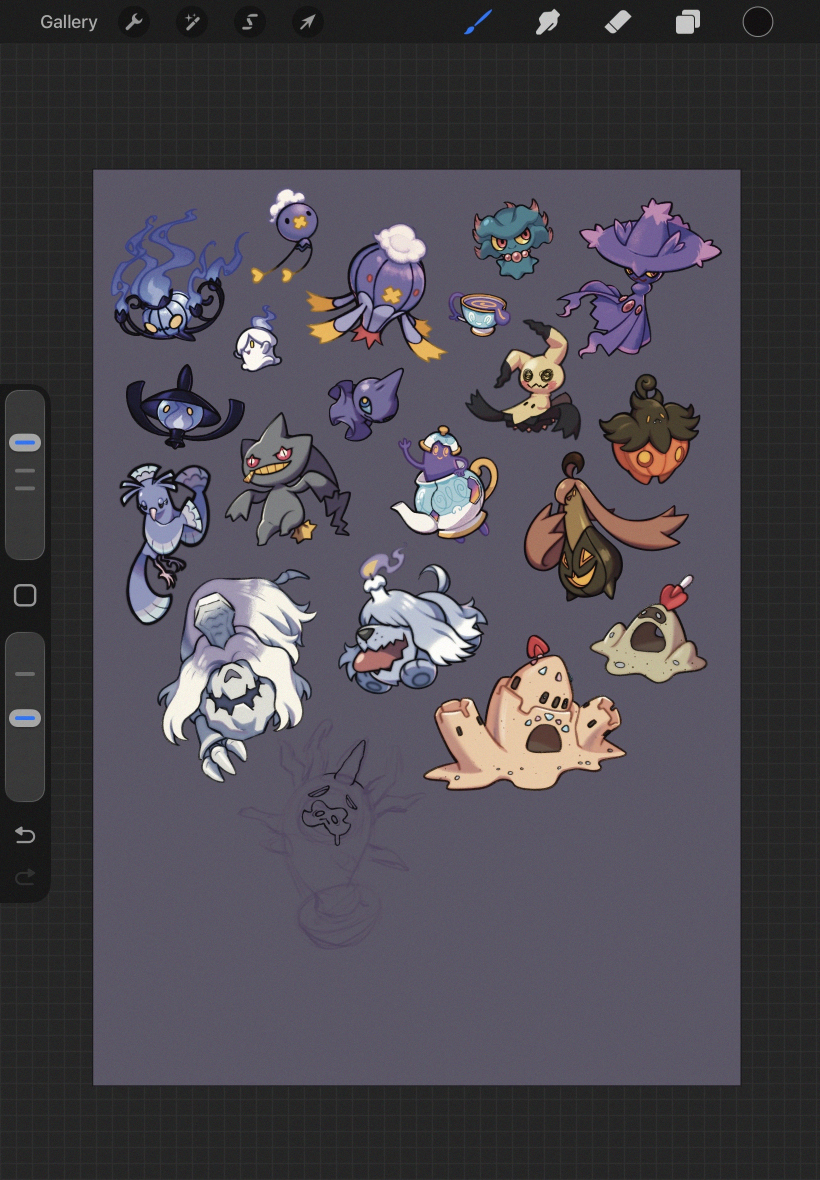This screenshot has height=1180, width=820.
Task: Select the Smudge finger tool
Action: (547, 22)
